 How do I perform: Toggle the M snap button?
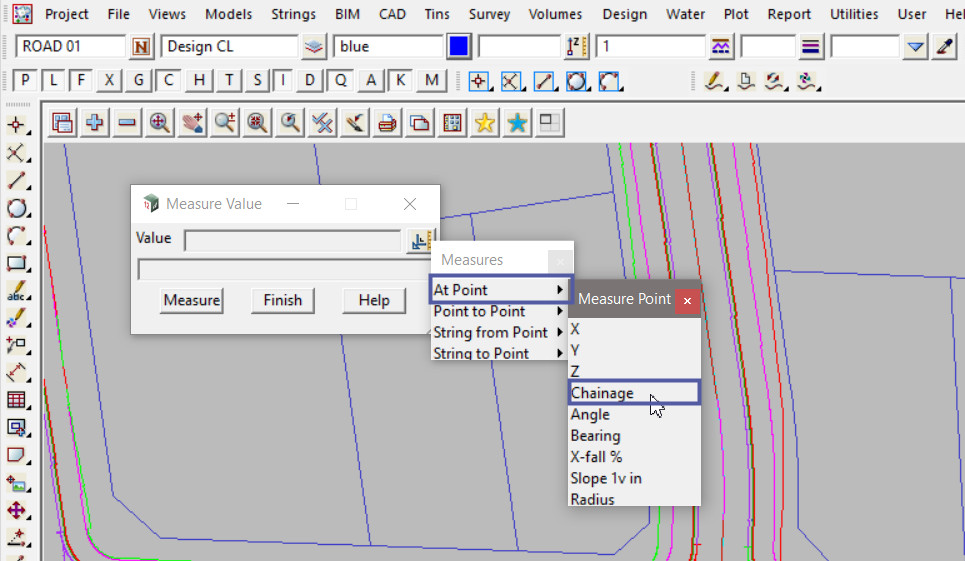click(431, 80)
